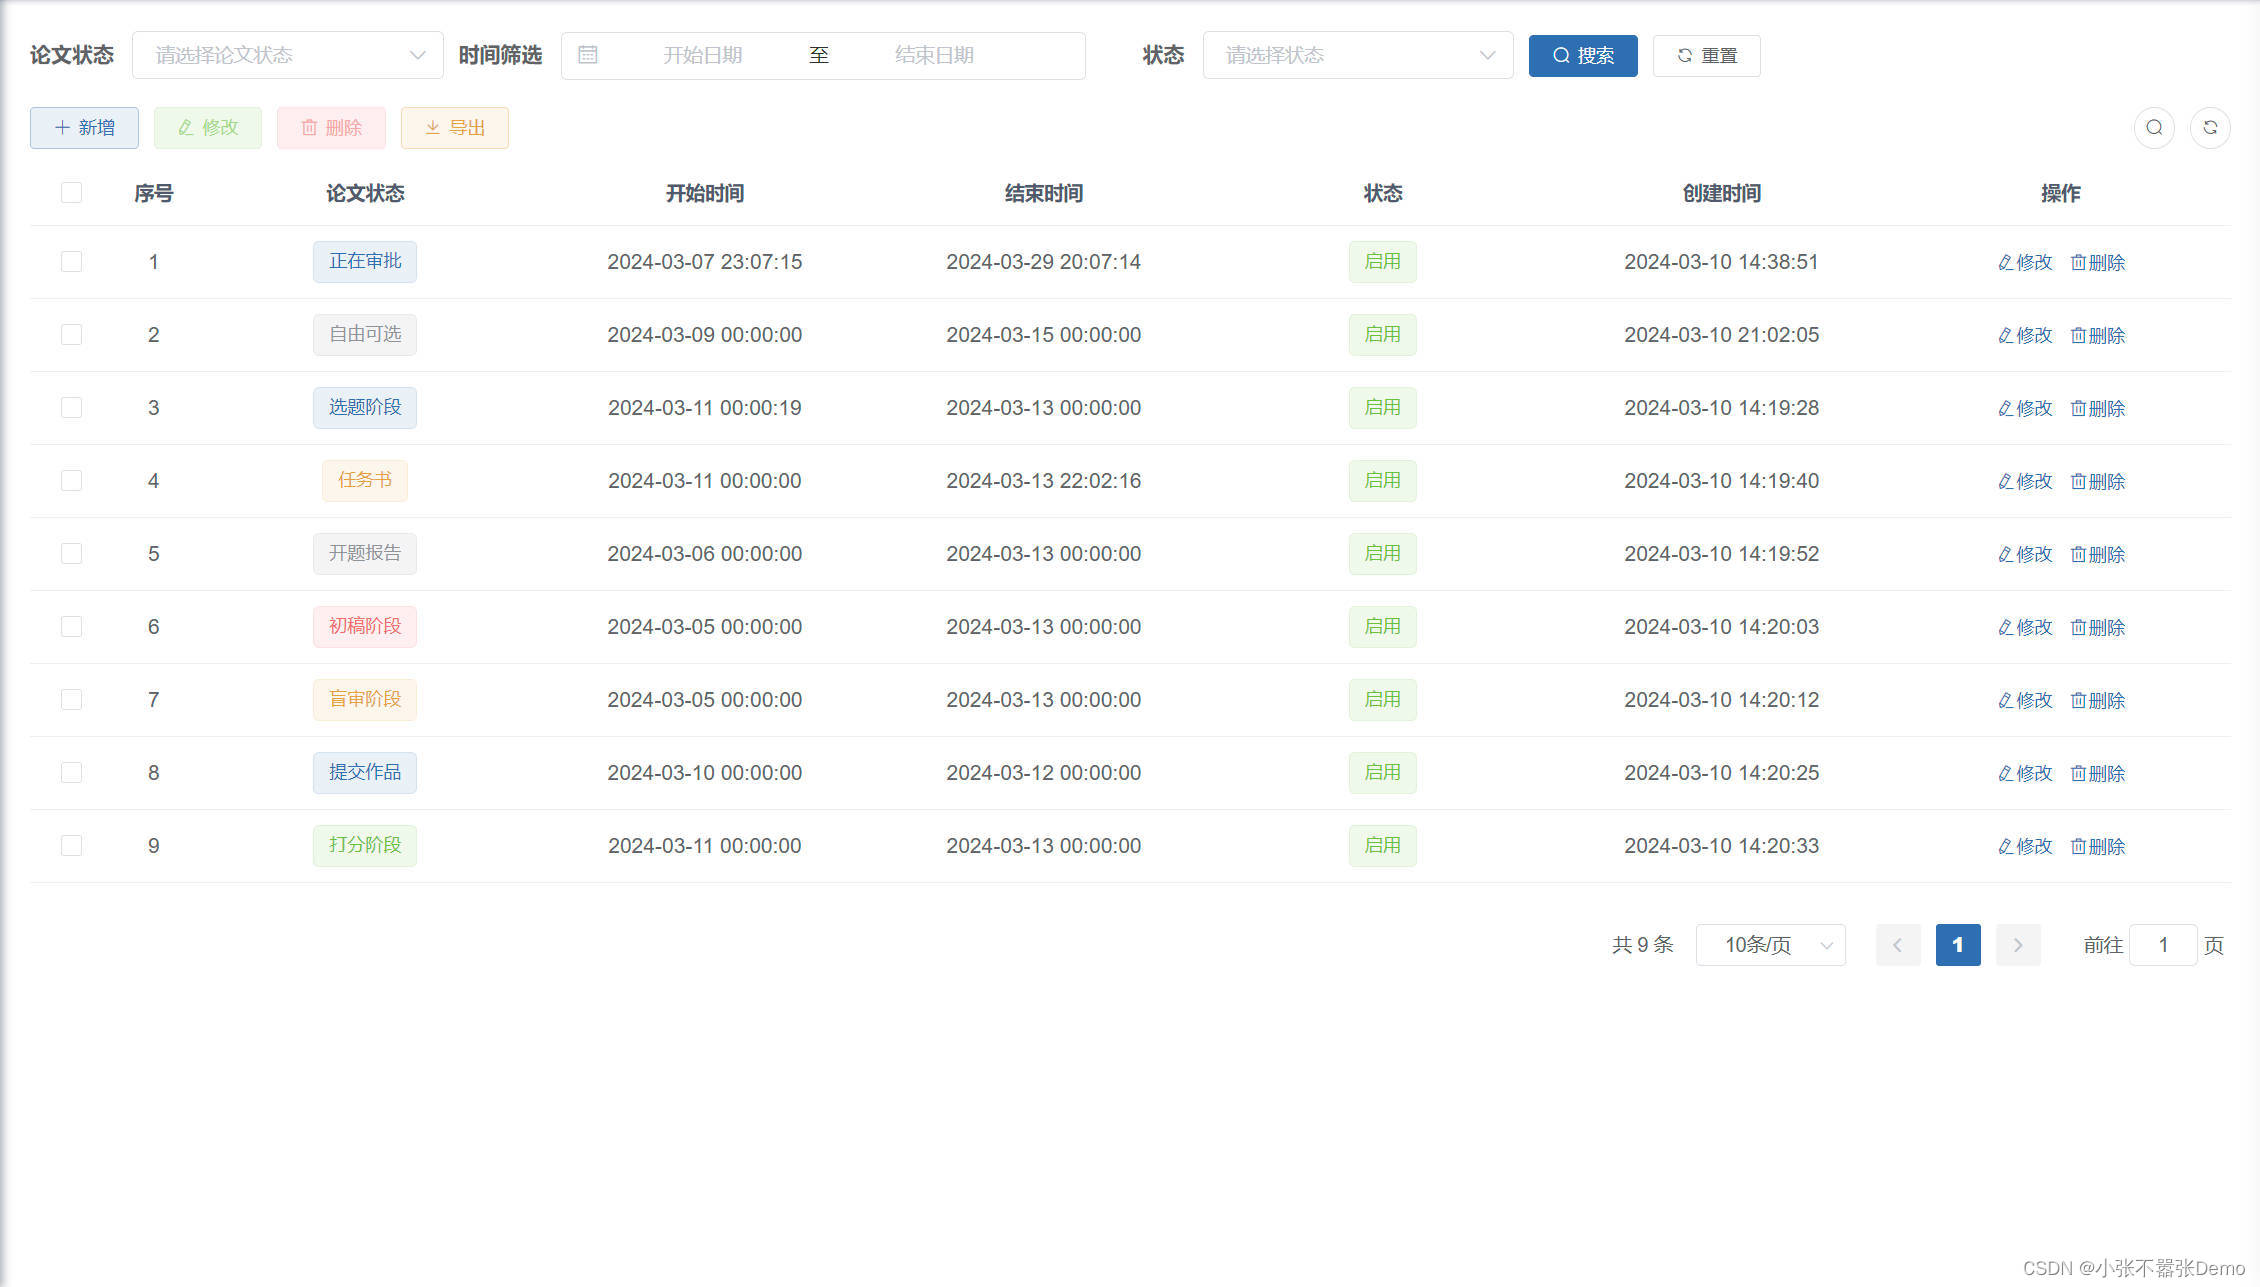Click the 新增 plus button
The width and height of the screenshot is (2260, 1287).
point(84,128)
